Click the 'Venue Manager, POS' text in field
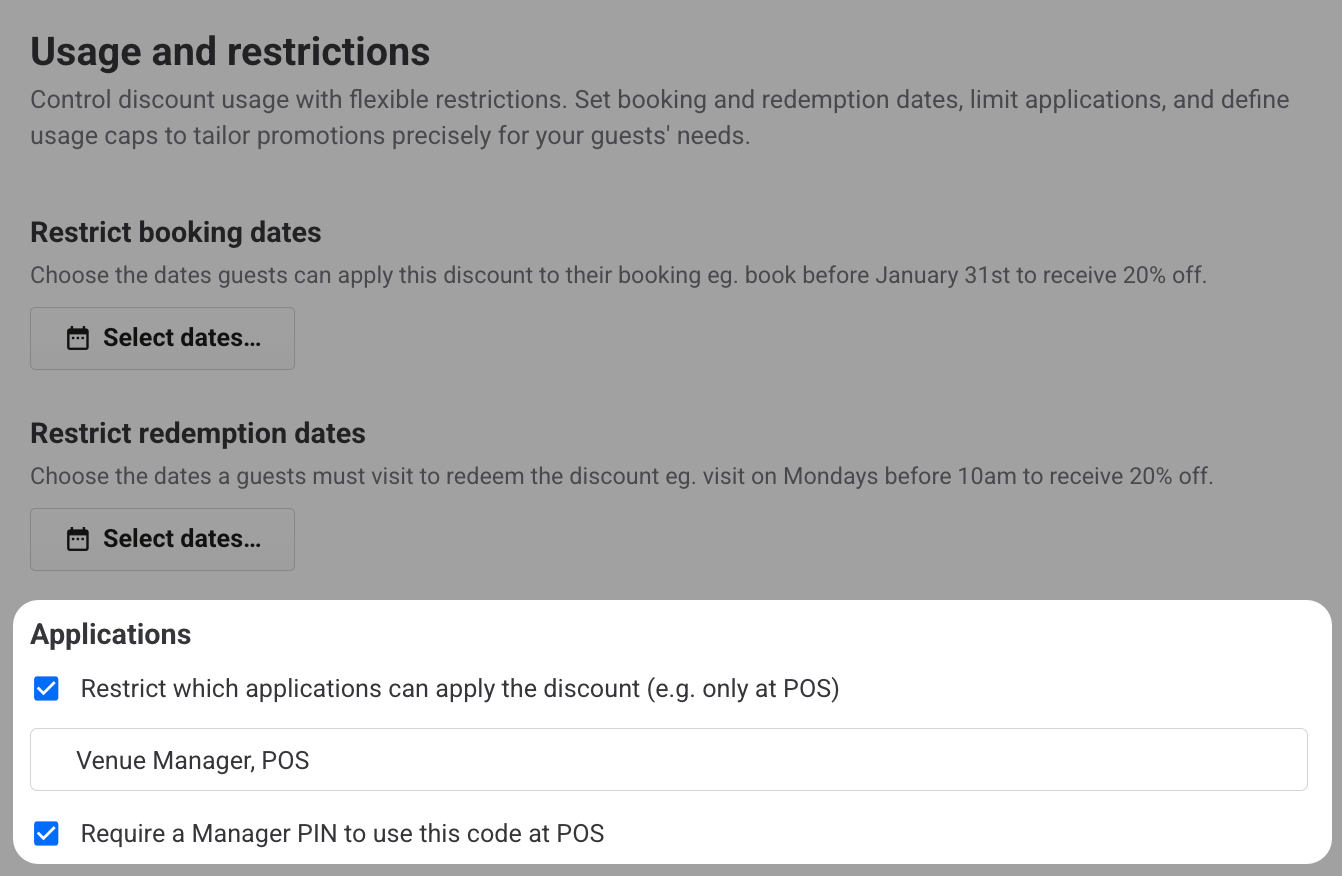The image size is (1342, 876). (193, 761)
